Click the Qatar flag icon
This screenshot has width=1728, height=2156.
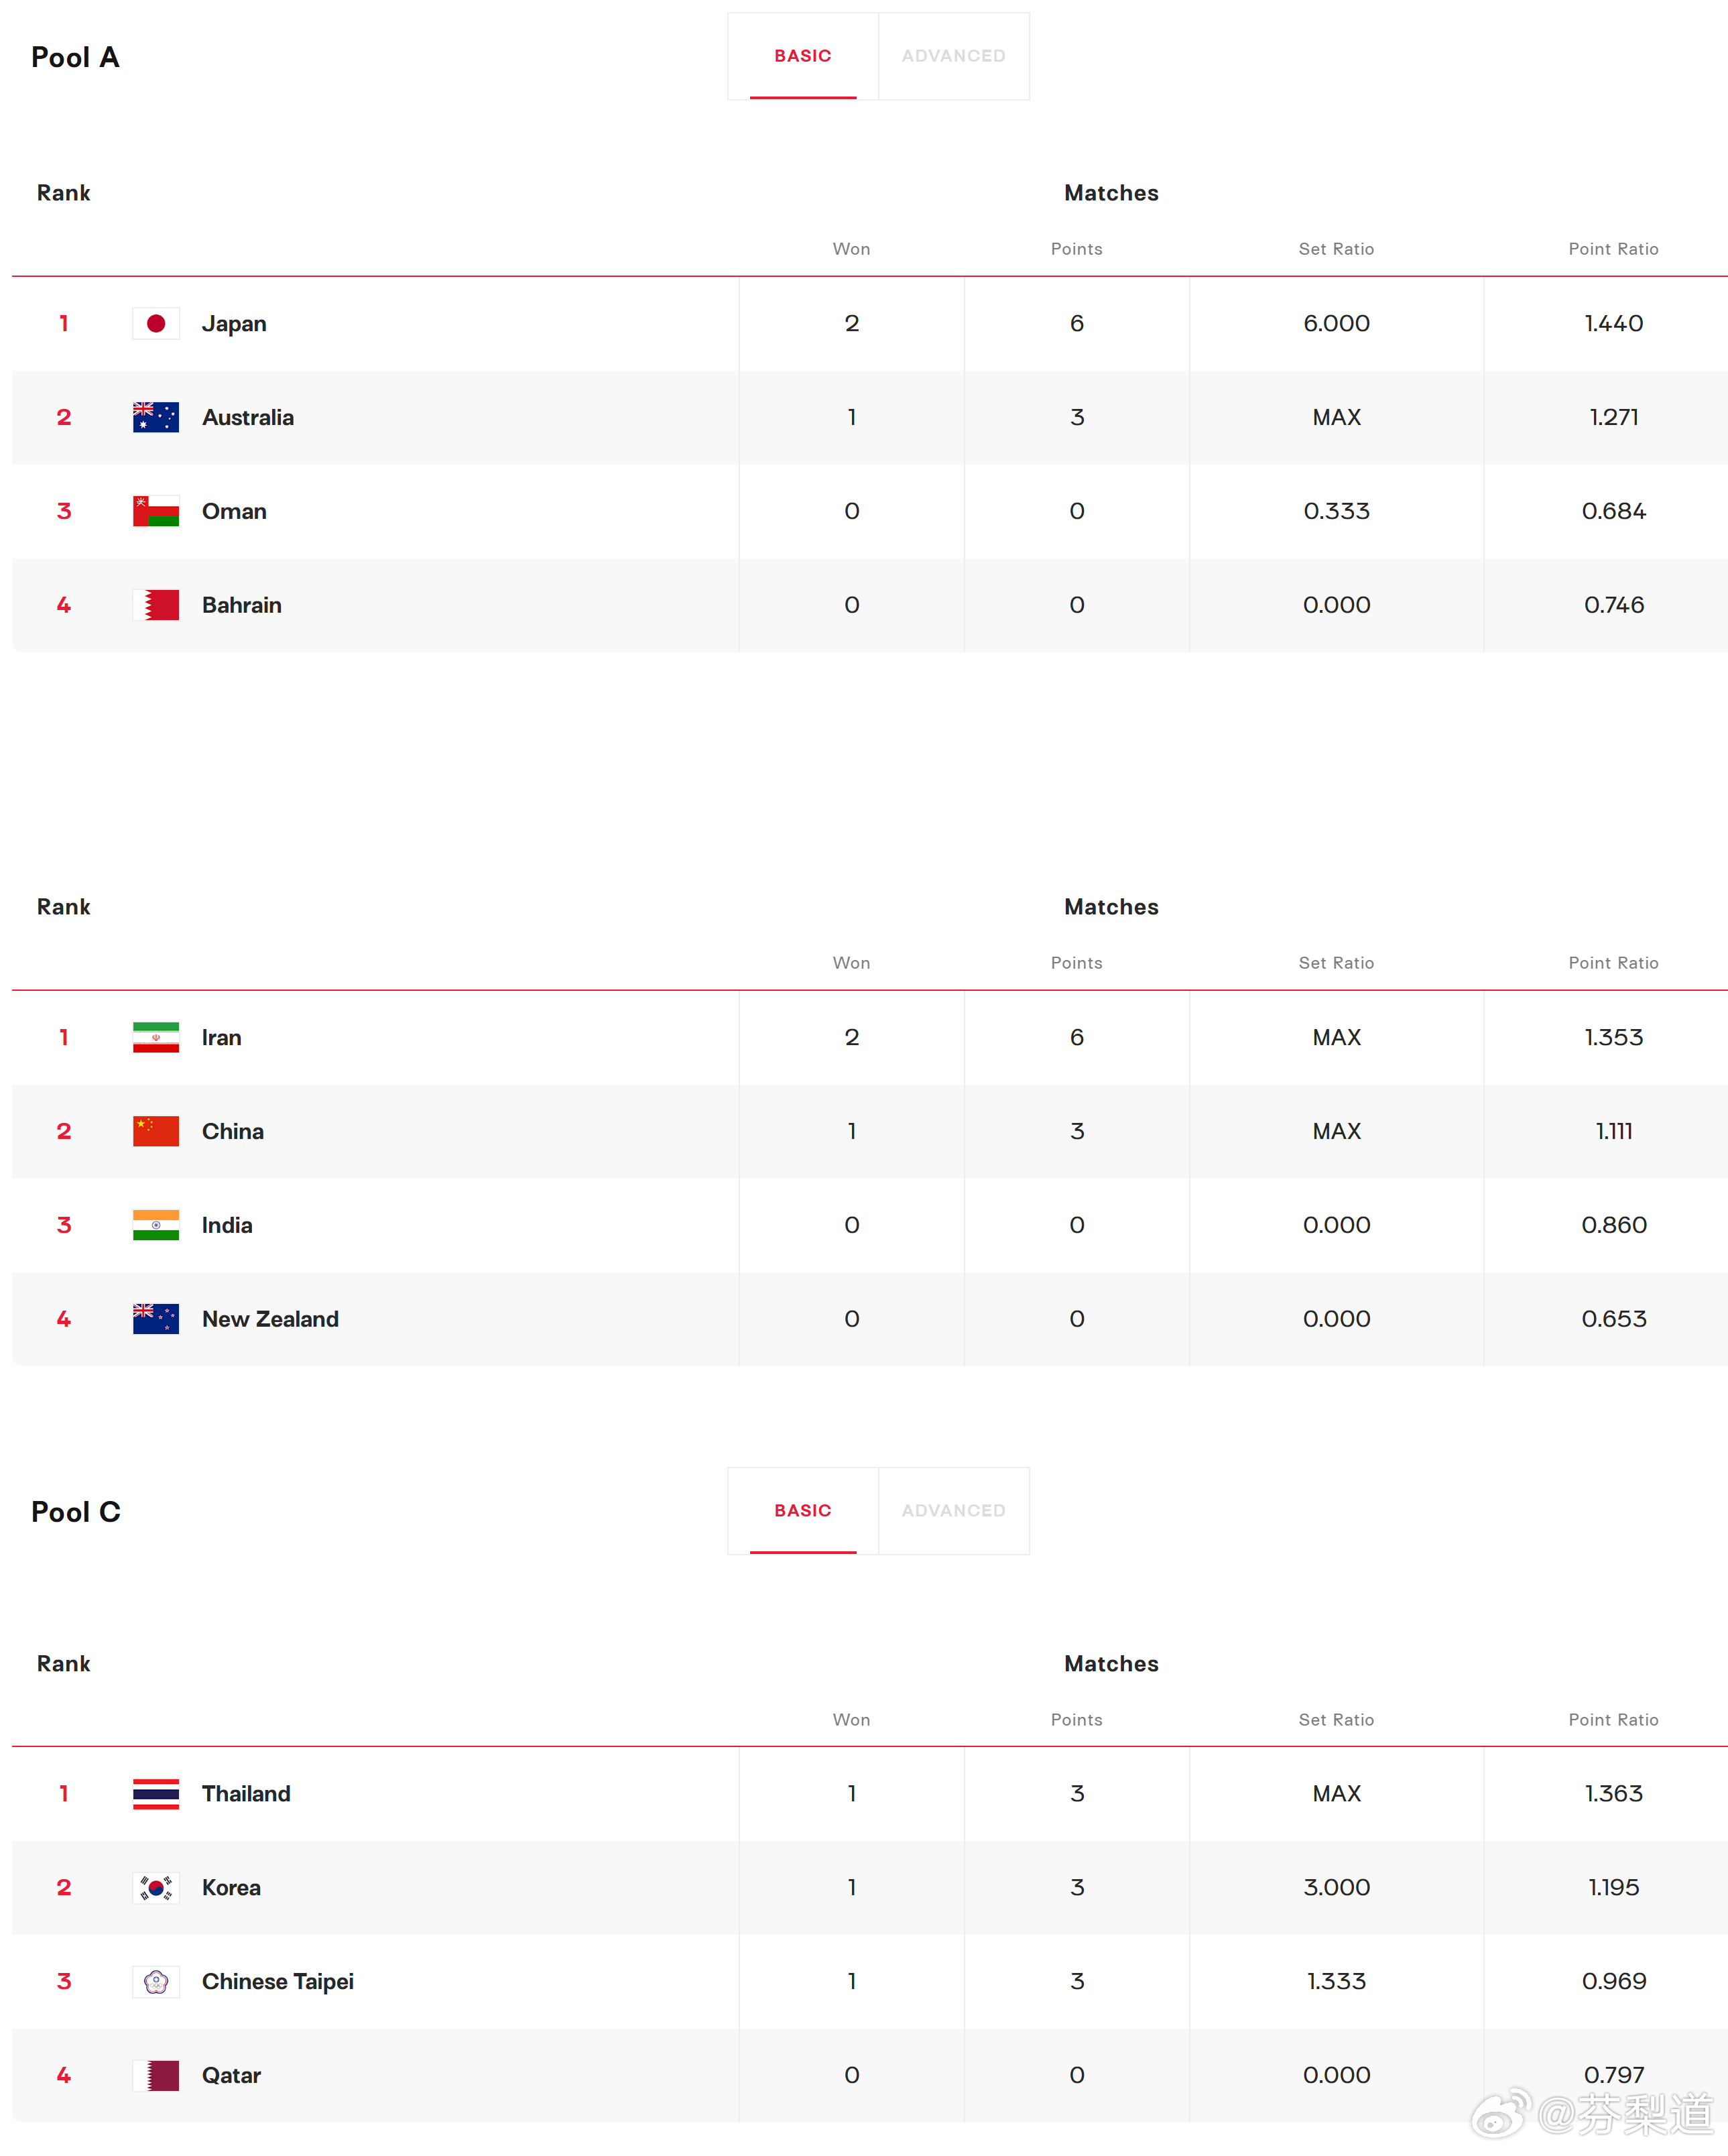[x=156, y=2075]
